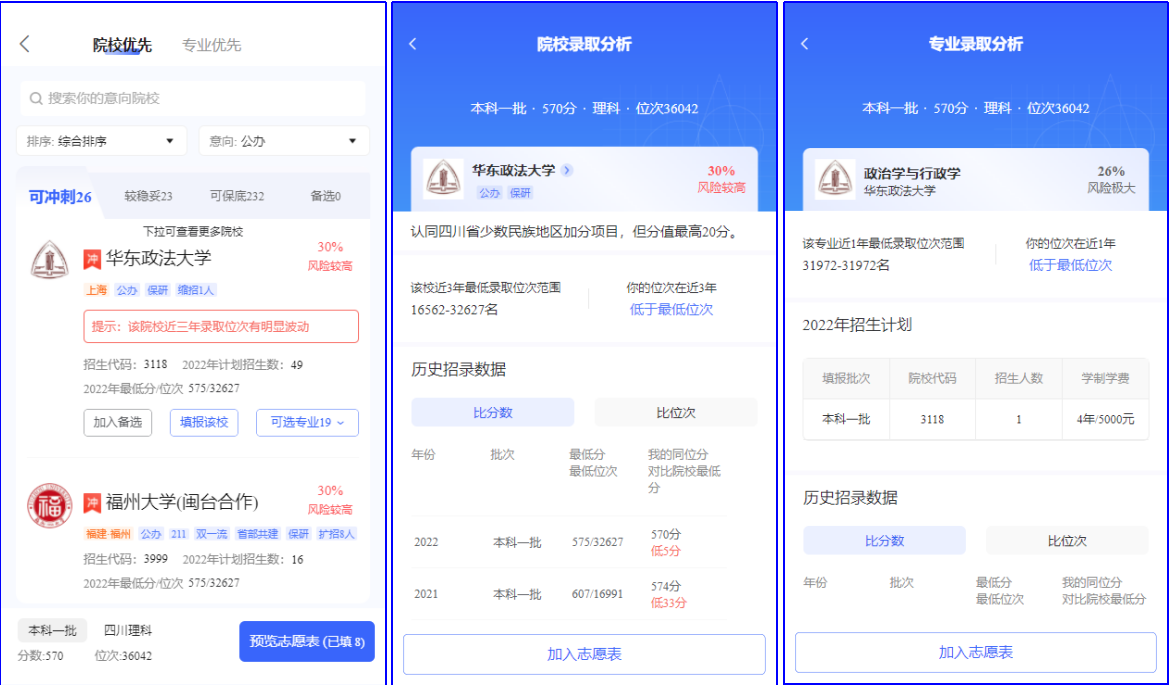Tap 低33分 text in 2021 row
Image resolution: width=1169 pixels, height=685 pixels.
click(669, 602)
